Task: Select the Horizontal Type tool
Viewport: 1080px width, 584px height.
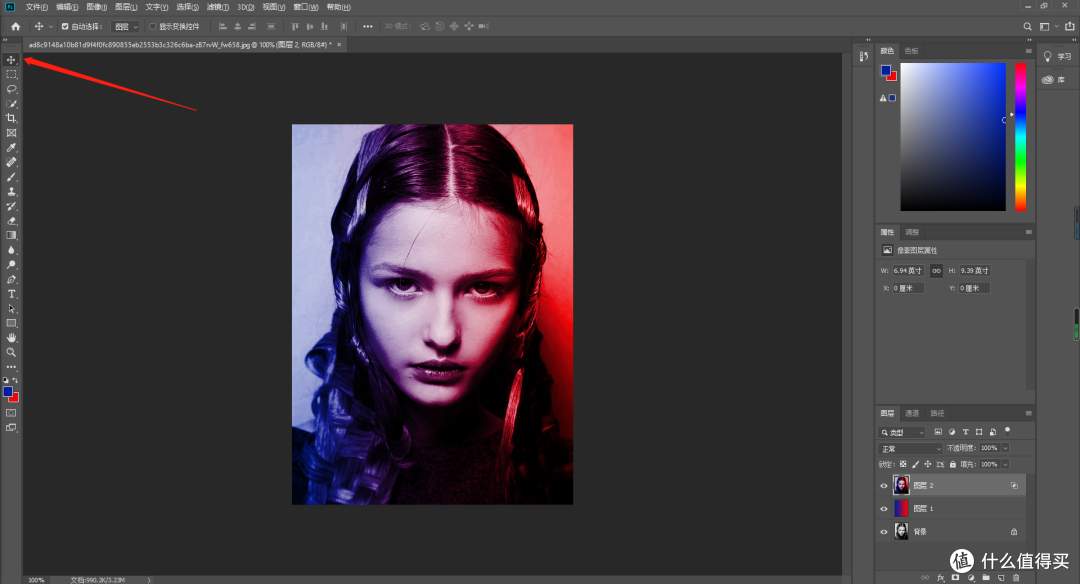Action: 11,294
